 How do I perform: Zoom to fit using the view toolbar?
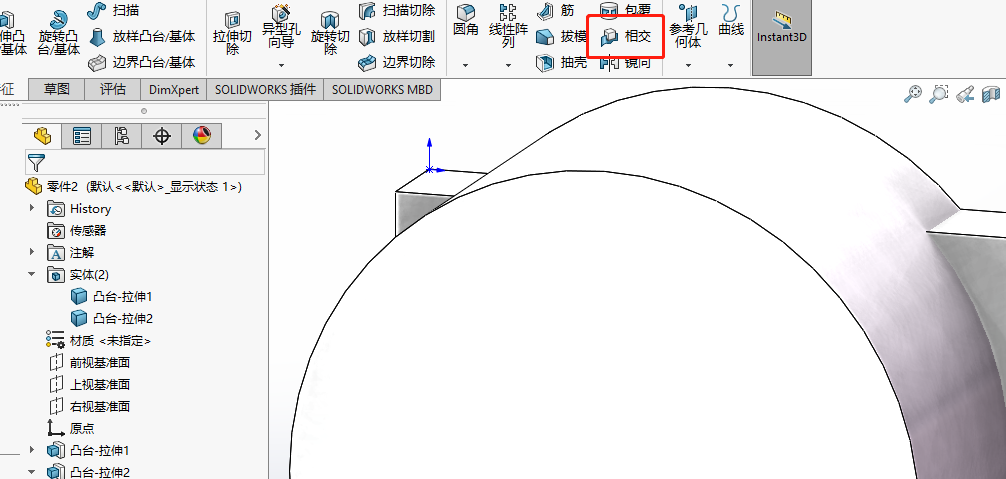click(913, 95)
